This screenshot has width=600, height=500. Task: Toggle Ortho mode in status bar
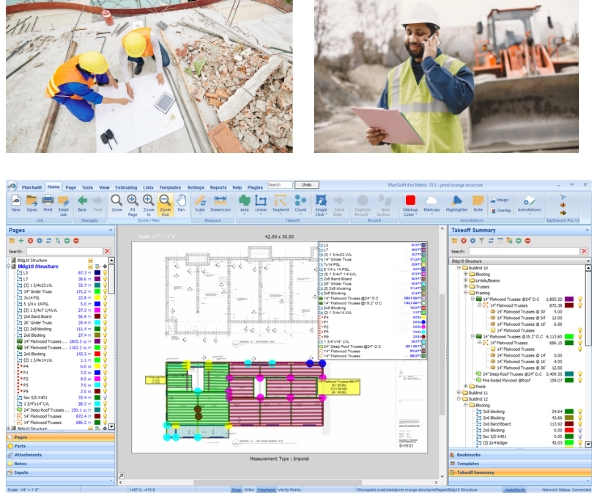coord(250,490)
